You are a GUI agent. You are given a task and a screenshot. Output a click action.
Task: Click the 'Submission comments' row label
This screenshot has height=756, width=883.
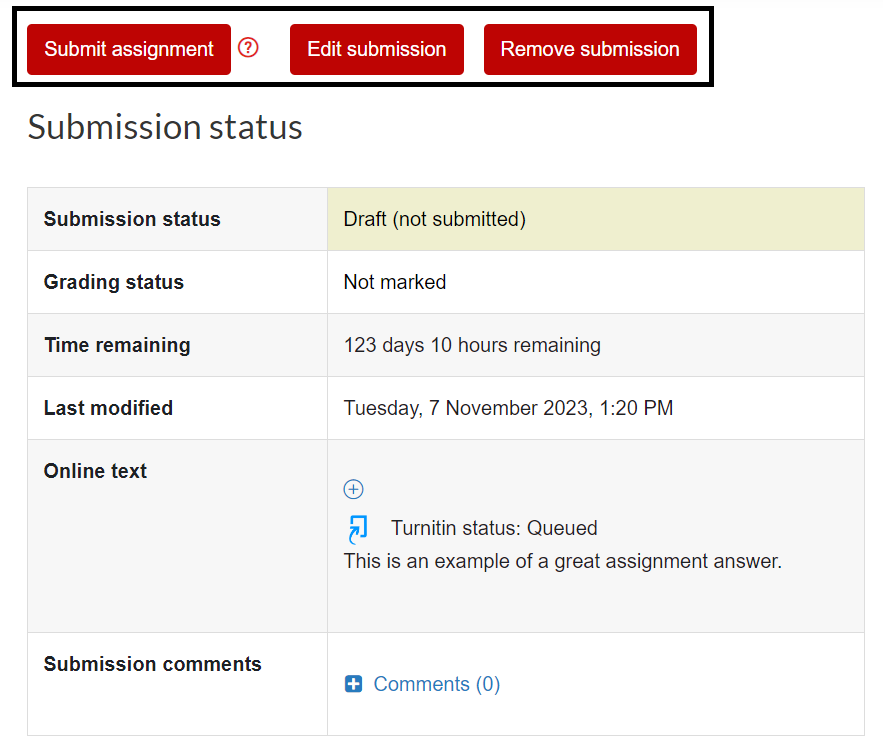(153, 664)
